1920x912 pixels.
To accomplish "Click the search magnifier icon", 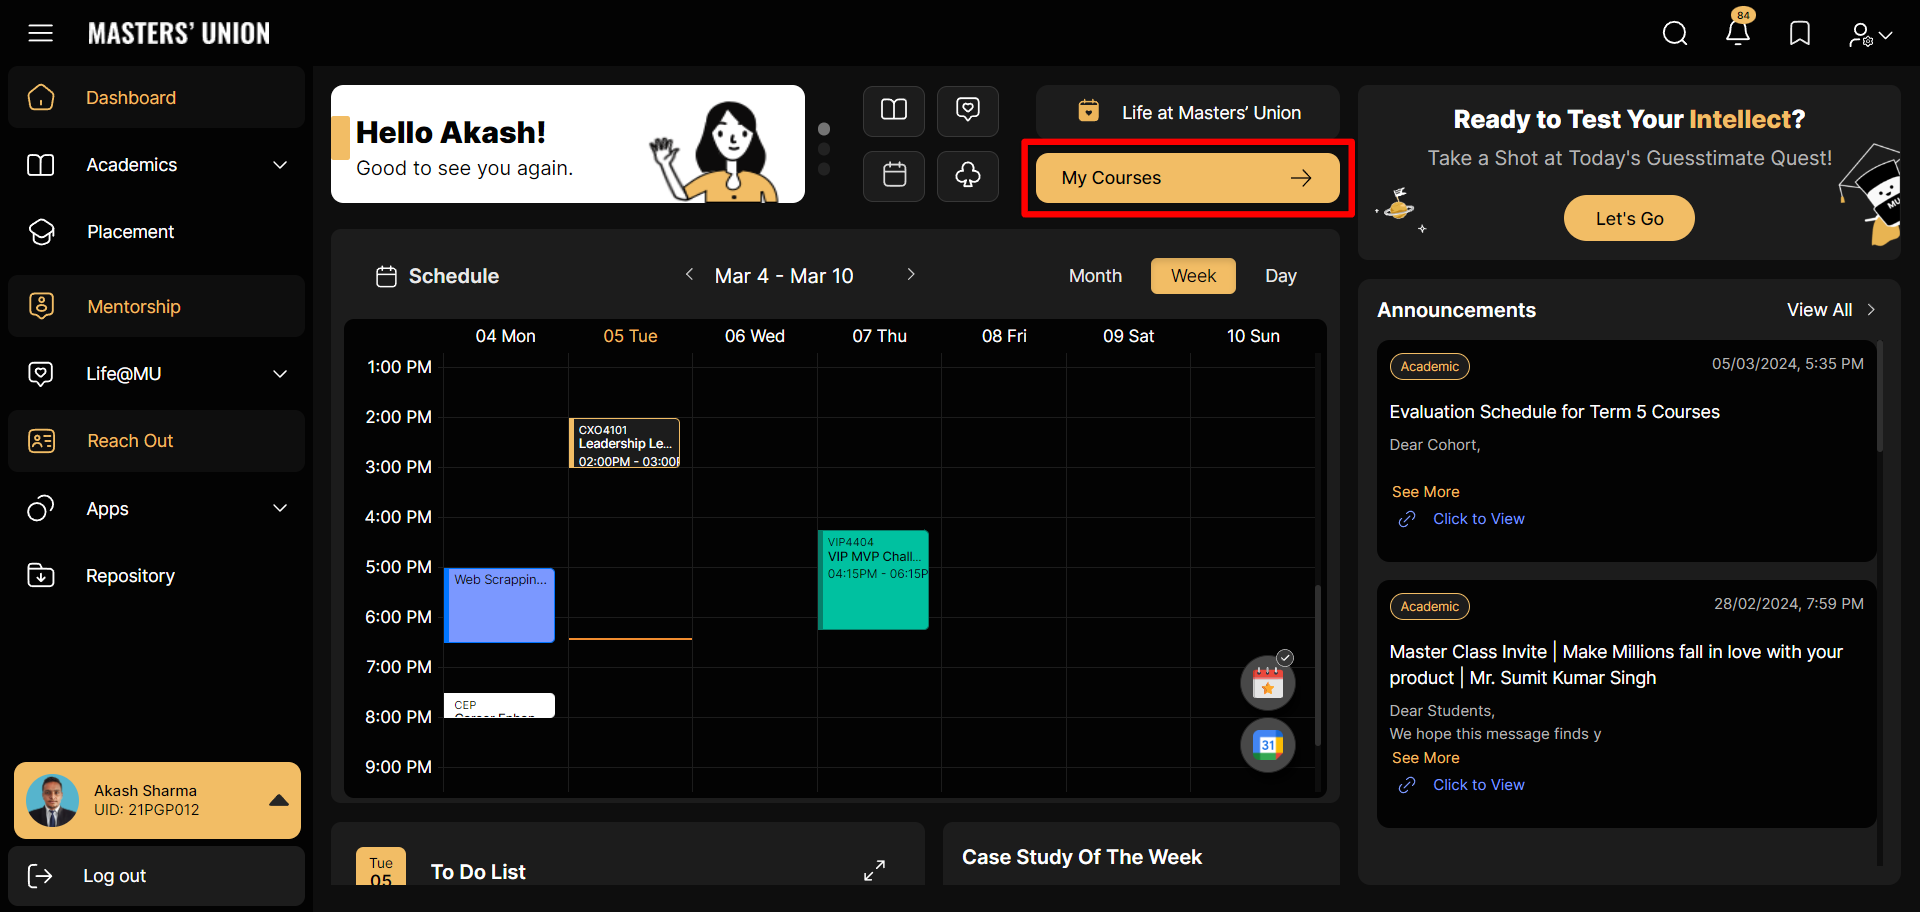I will [1675, 34].
